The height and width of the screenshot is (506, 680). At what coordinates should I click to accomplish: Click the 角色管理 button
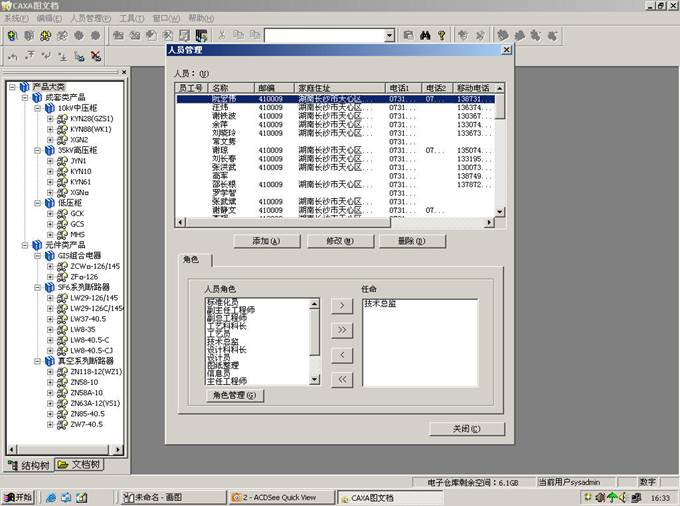tap(235, 395)
